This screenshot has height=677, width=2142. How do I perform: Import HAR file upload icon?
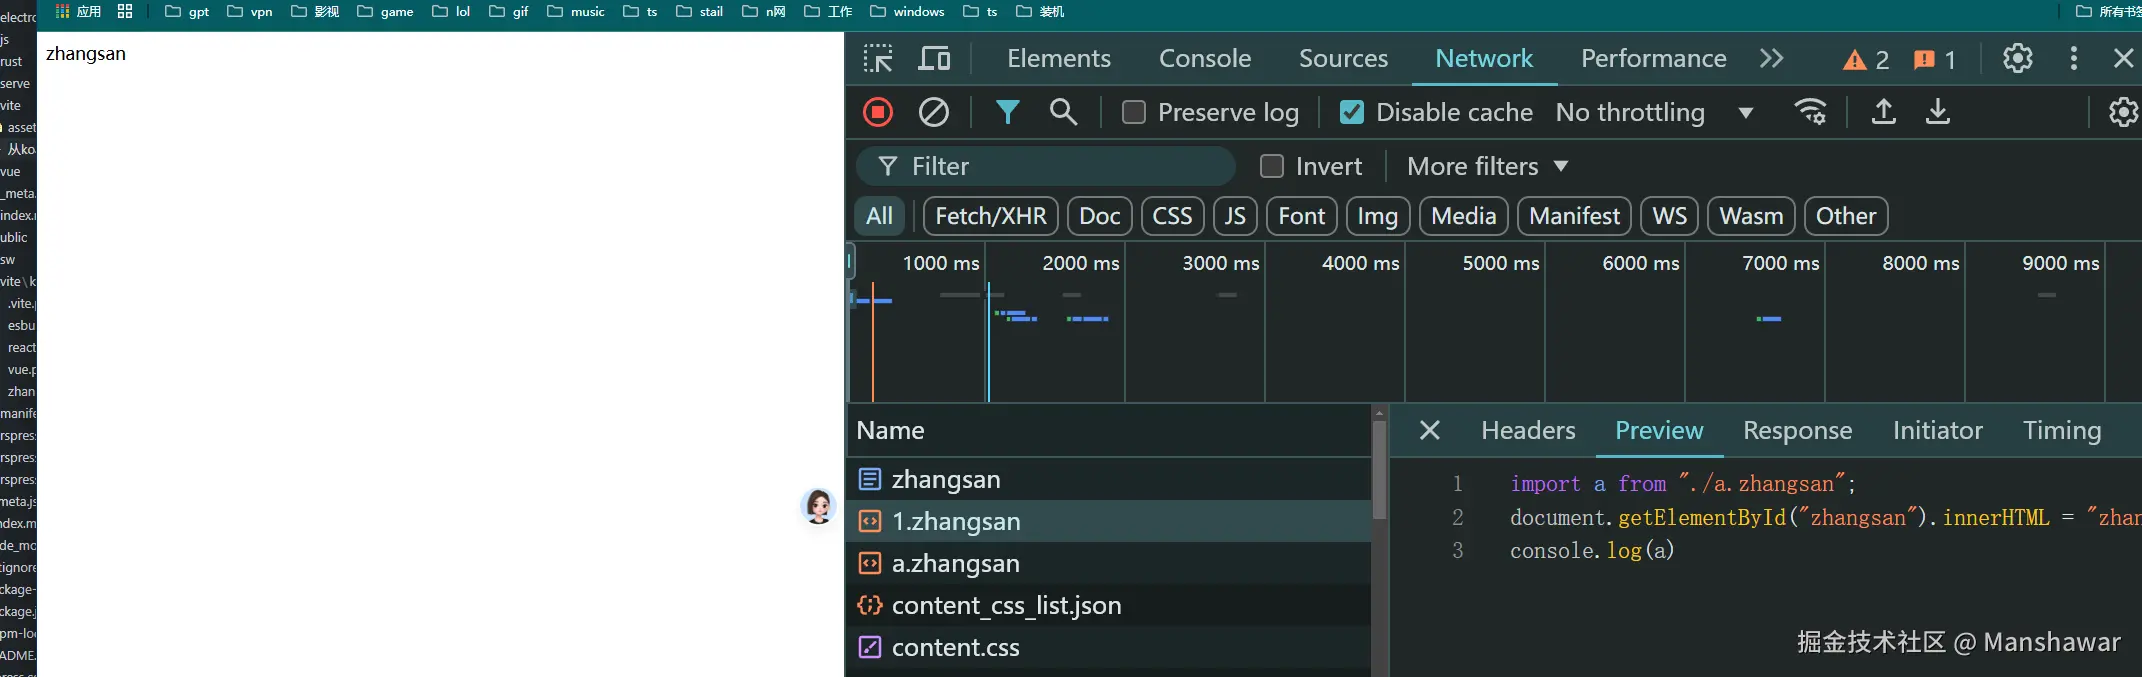pyautogui.click(x=1884, y=112)
